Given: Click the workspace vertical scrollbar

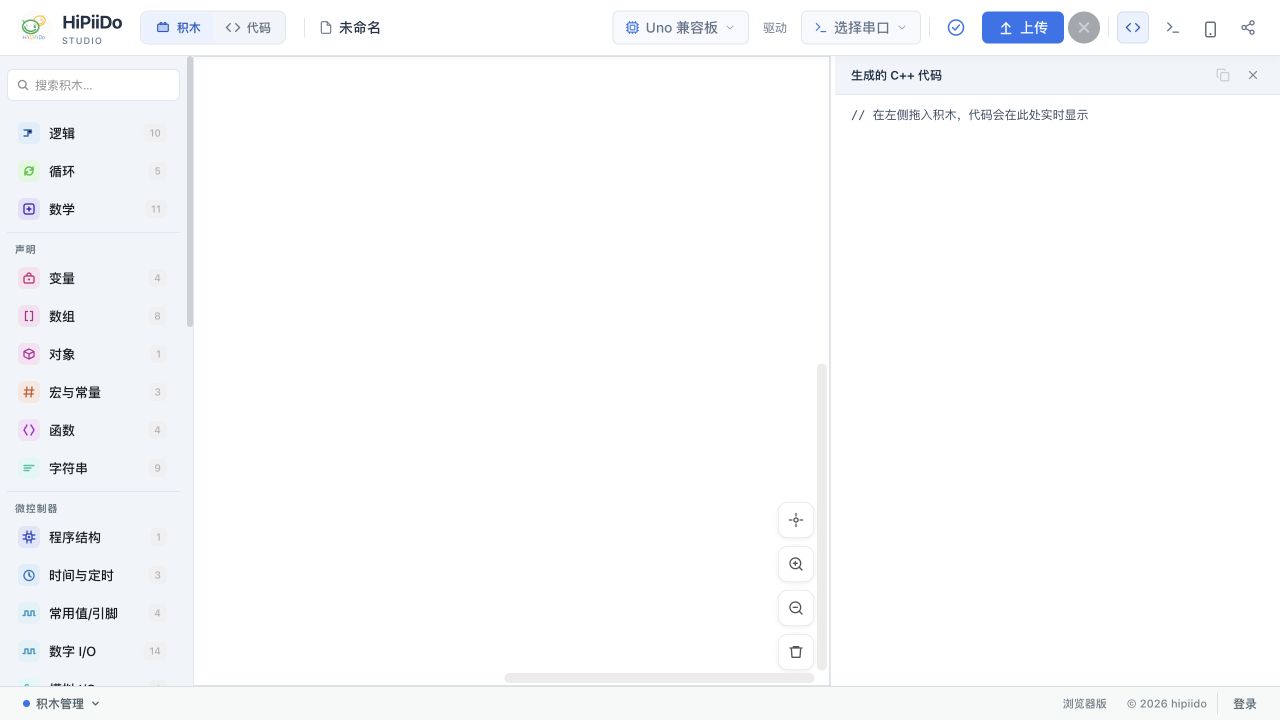Looking at the screenshot, I should [822, 516].
